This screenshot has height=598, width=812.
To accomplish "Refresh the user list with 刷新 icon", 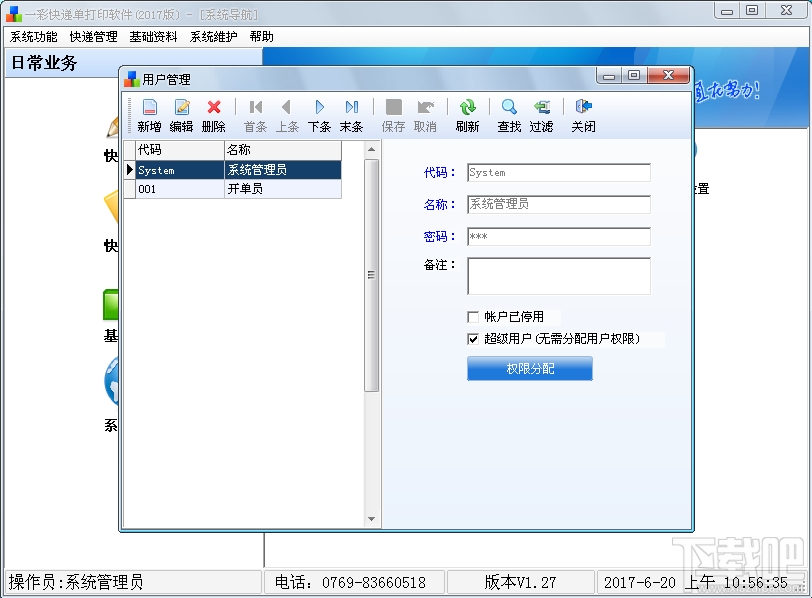I will [x=468, y=115].
